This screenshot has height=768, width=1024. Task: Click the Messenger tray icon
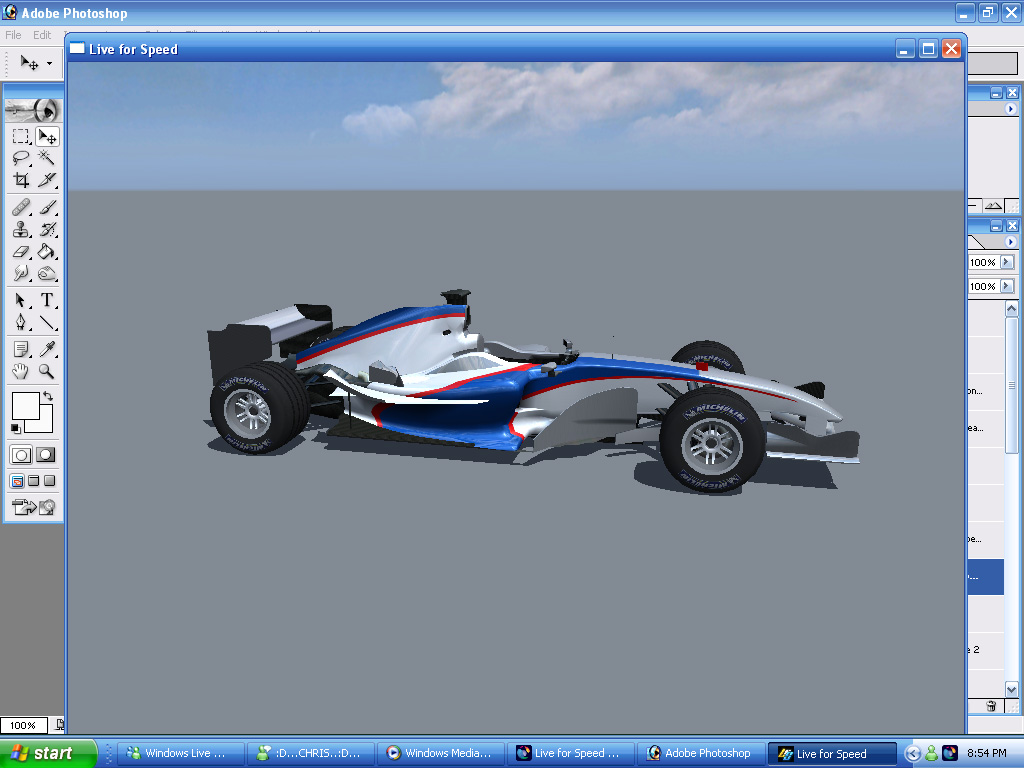click(931, 754)
